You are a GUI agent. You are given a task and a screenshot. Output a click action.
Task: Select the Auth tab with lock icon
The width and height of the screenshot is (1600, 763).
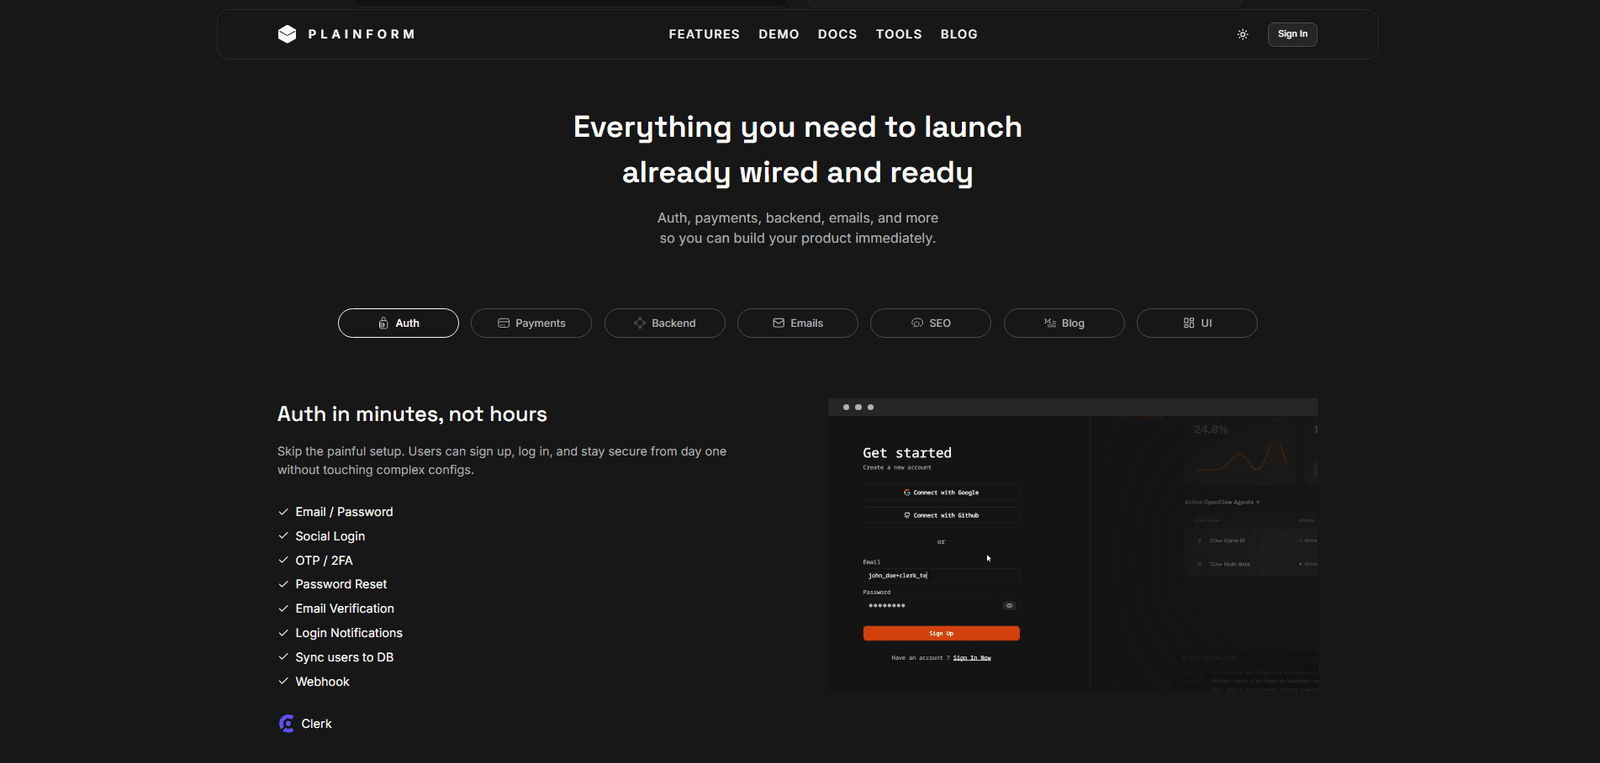[398, 323]
